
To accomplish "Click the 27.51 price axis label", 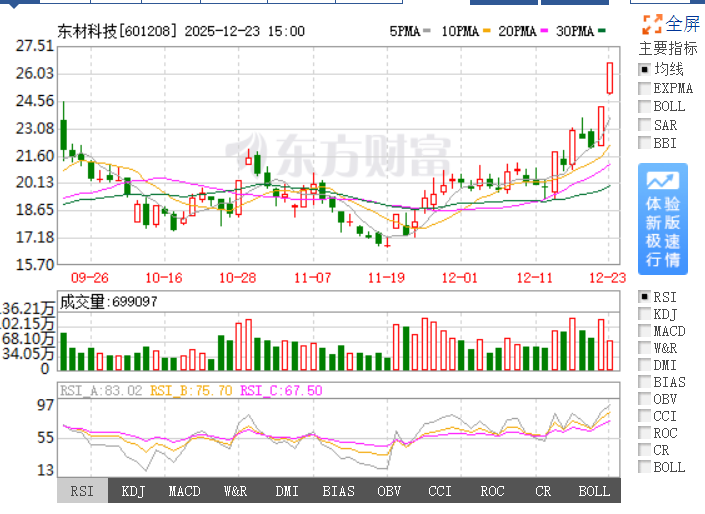I will coord(35,46).
